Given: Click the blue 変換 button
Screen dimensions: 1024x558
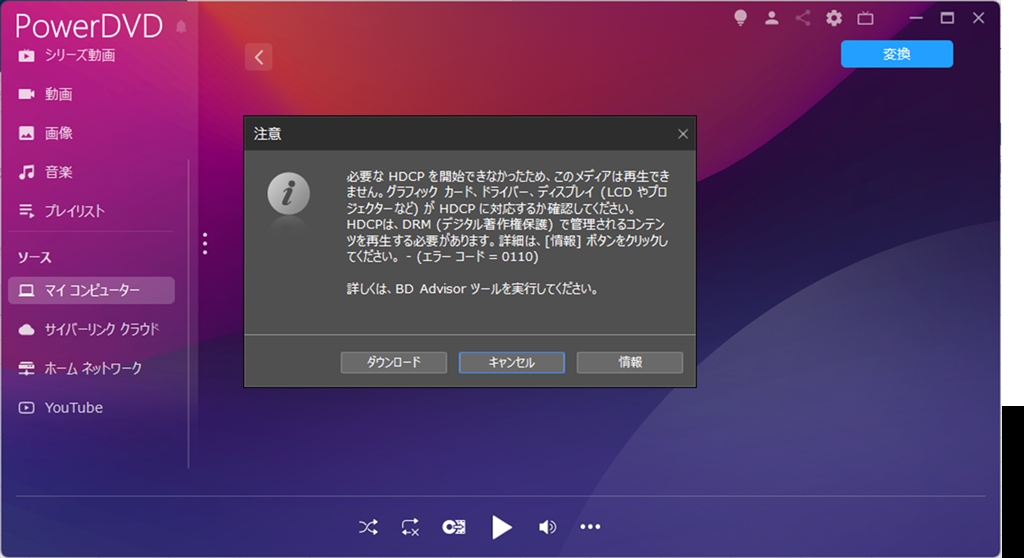Looking at the screenshot, I should click(x=897, y=54).
